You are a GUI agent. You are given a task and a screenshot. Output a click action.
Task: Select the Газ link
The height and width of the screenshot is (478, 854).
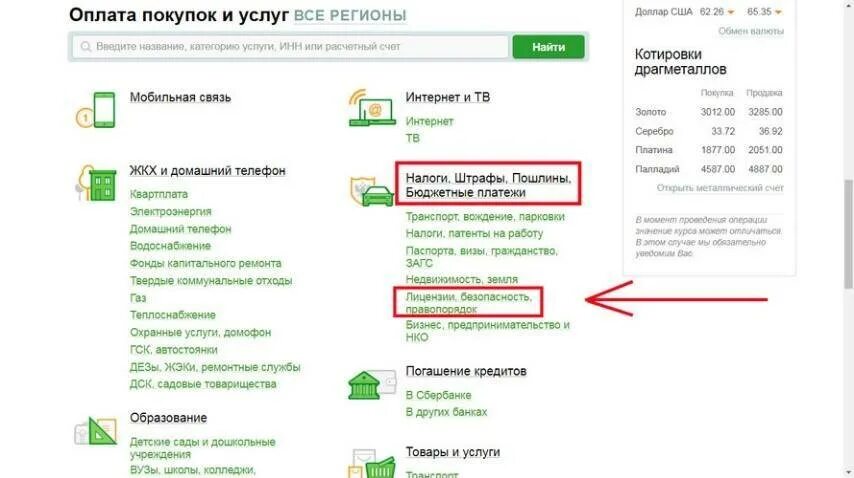[x=138, y=298]
